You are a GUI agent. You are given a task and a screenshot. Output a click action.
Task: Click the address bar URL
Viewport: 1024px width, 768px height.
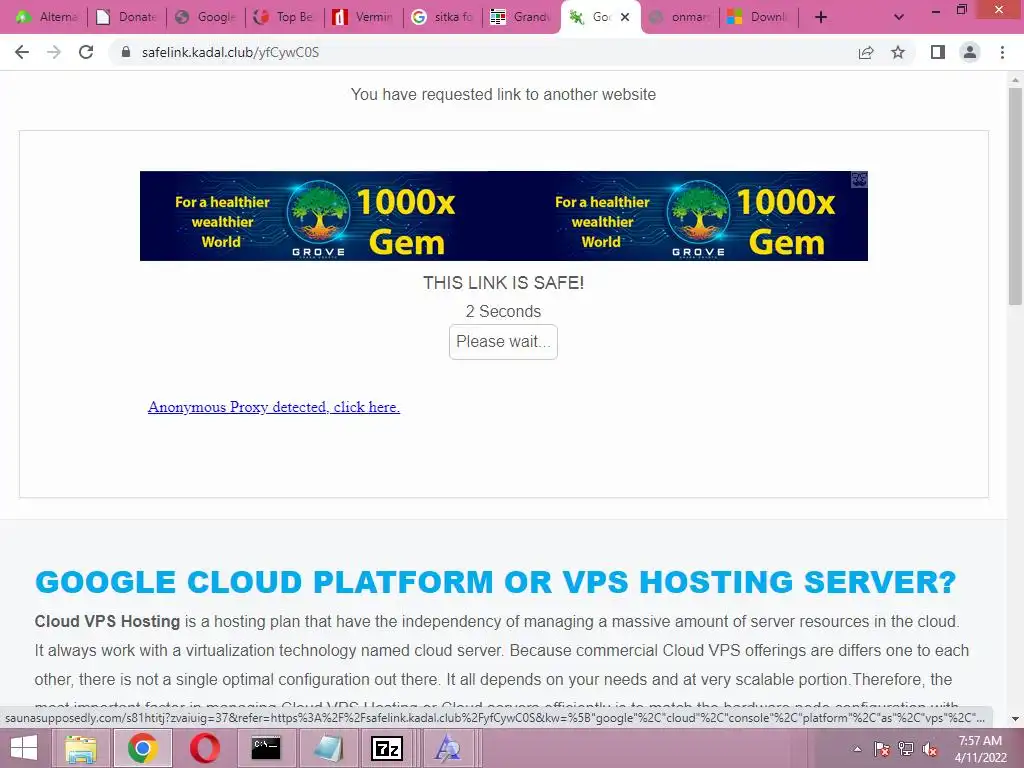(231, 52)
